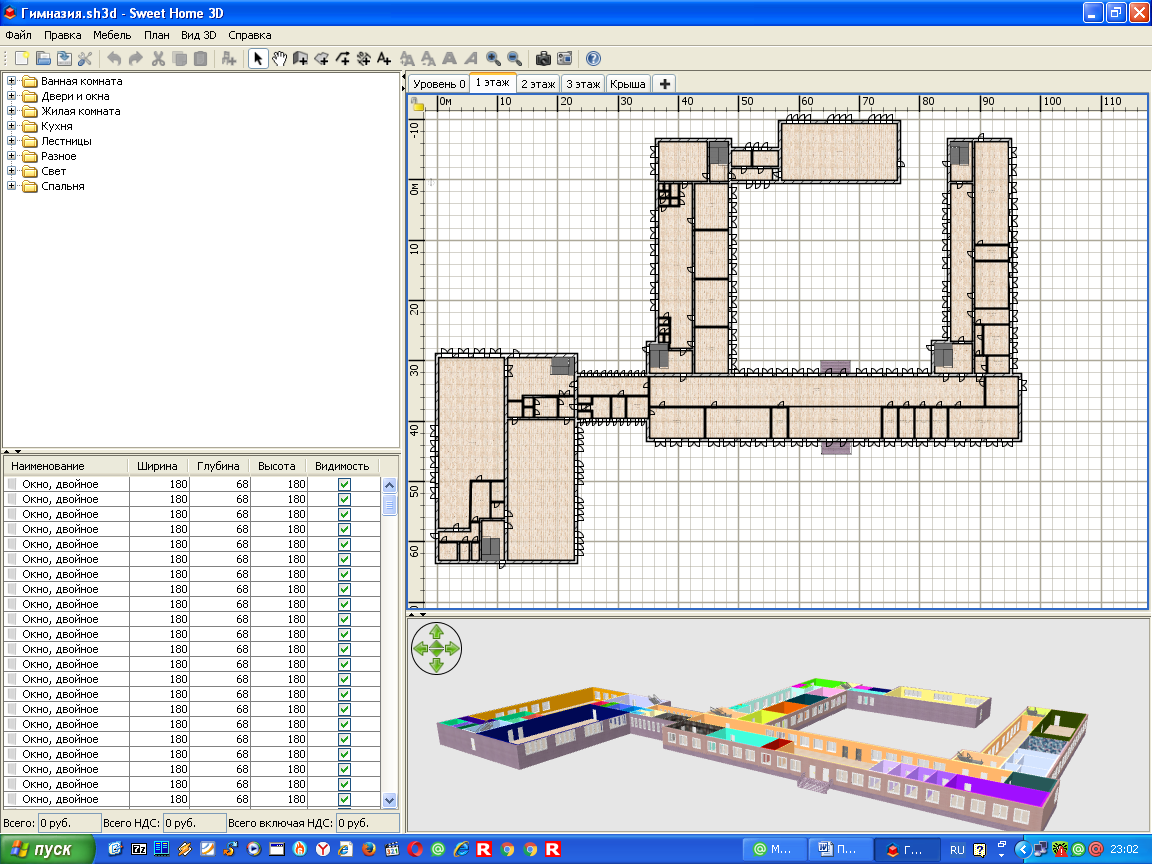Sort furniture by the Ширина column header
1152x864 pixels.
(158, 466)
